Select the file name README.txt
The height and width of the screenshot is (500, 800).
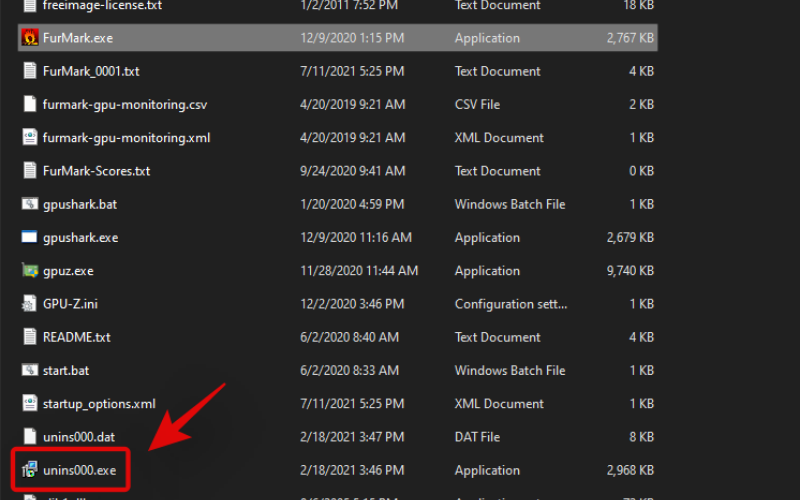coord(77,337)
